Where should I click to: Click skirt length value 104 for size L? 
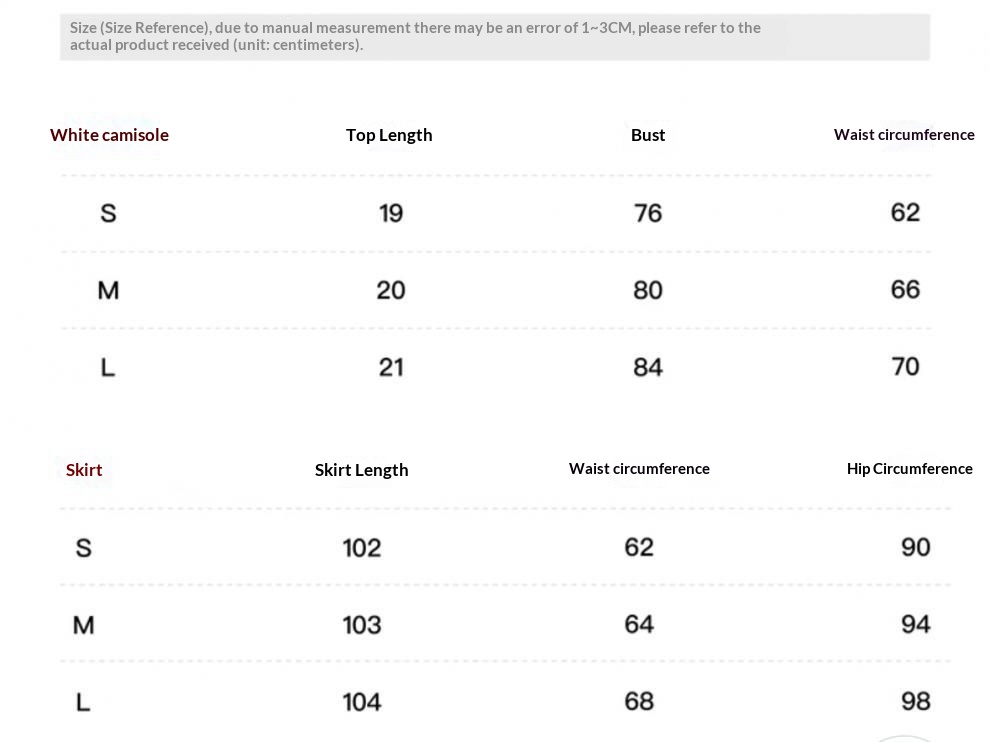(x=362, y=702)
